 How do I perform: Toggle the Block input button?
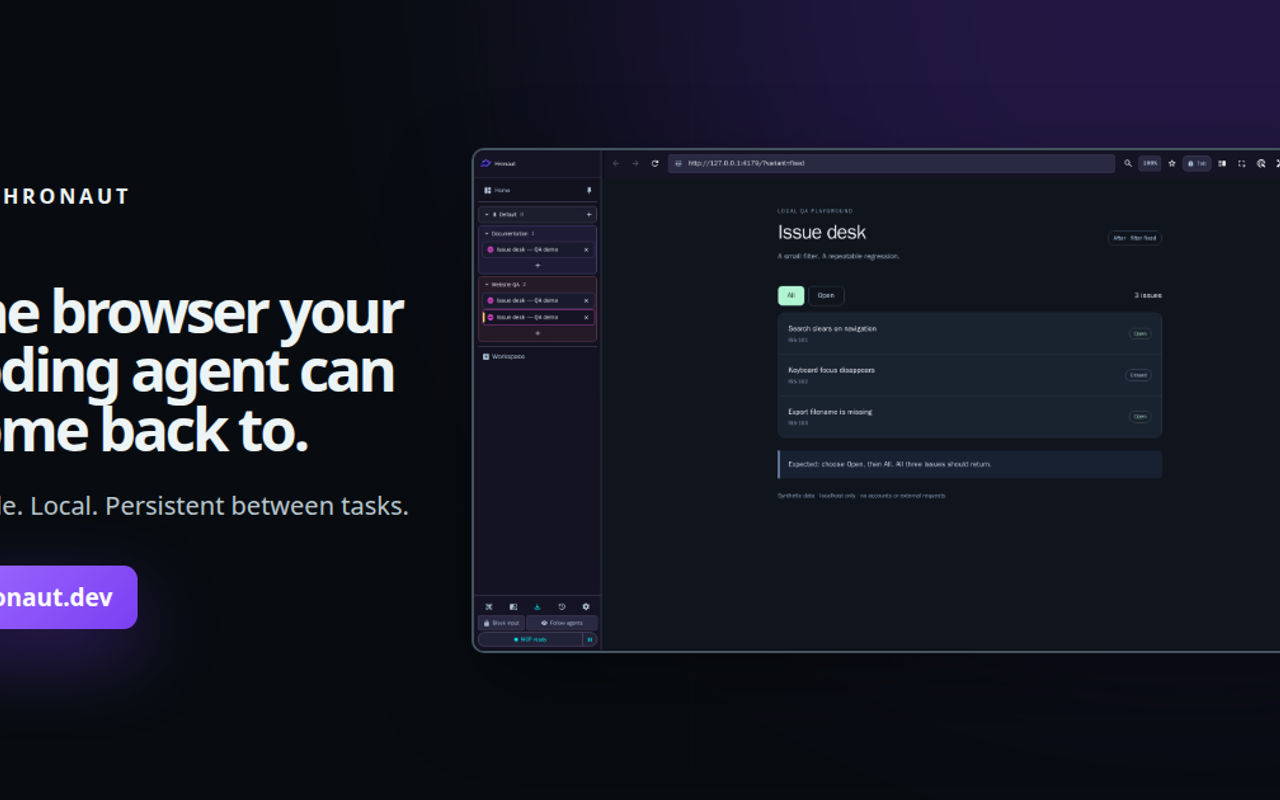coord(501,623)
